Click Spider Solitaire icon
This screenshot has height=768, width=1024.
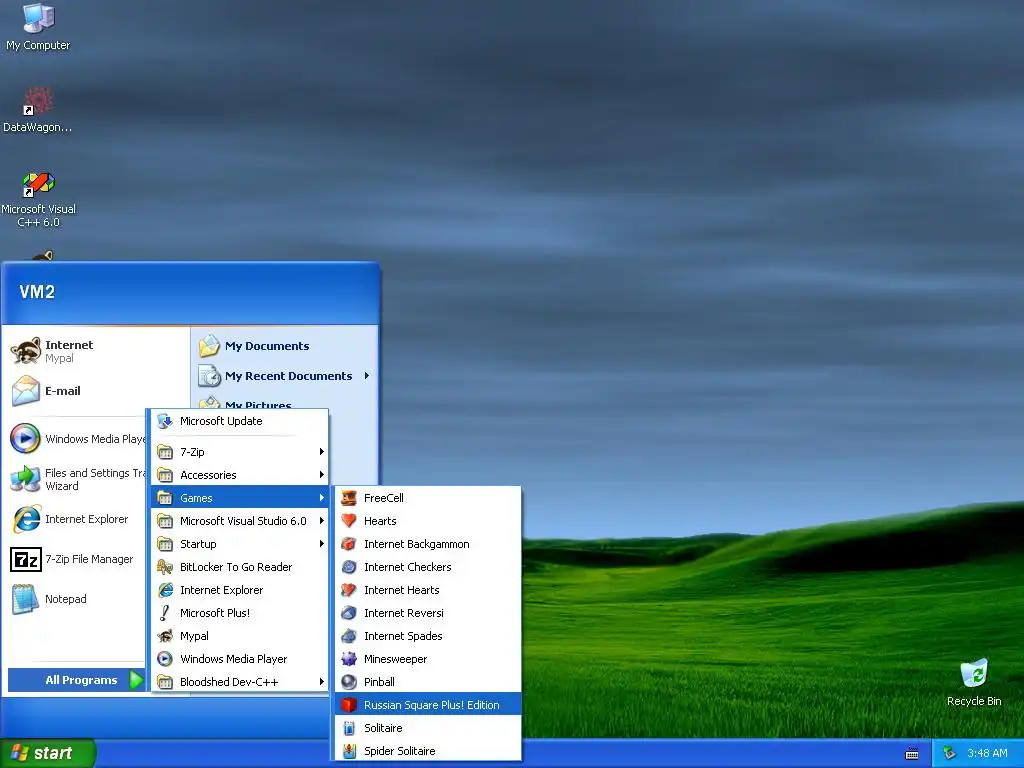(349, 750)
